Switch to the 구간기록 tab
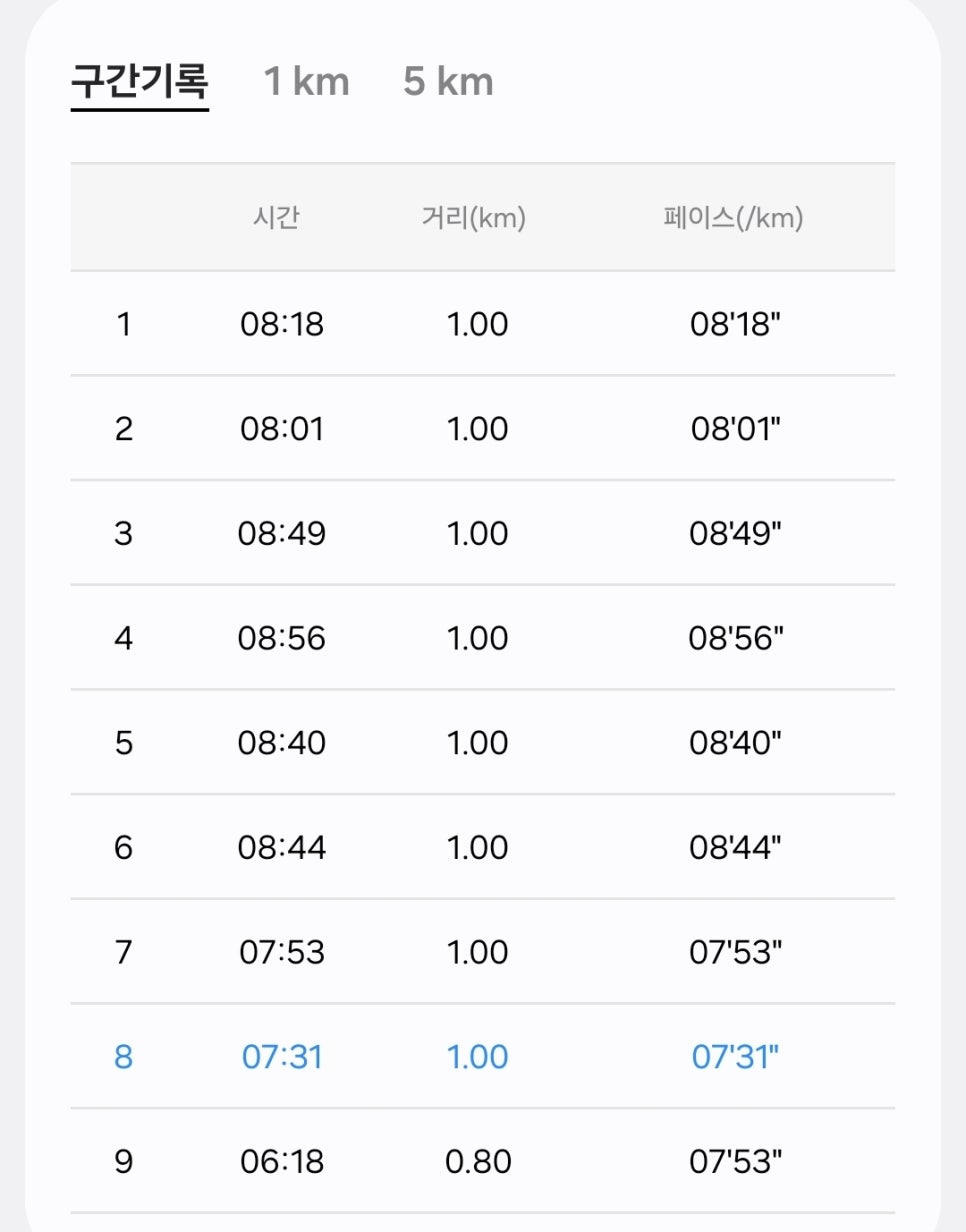This screenshot has width=966, height=1232. (x=140, y=81)
